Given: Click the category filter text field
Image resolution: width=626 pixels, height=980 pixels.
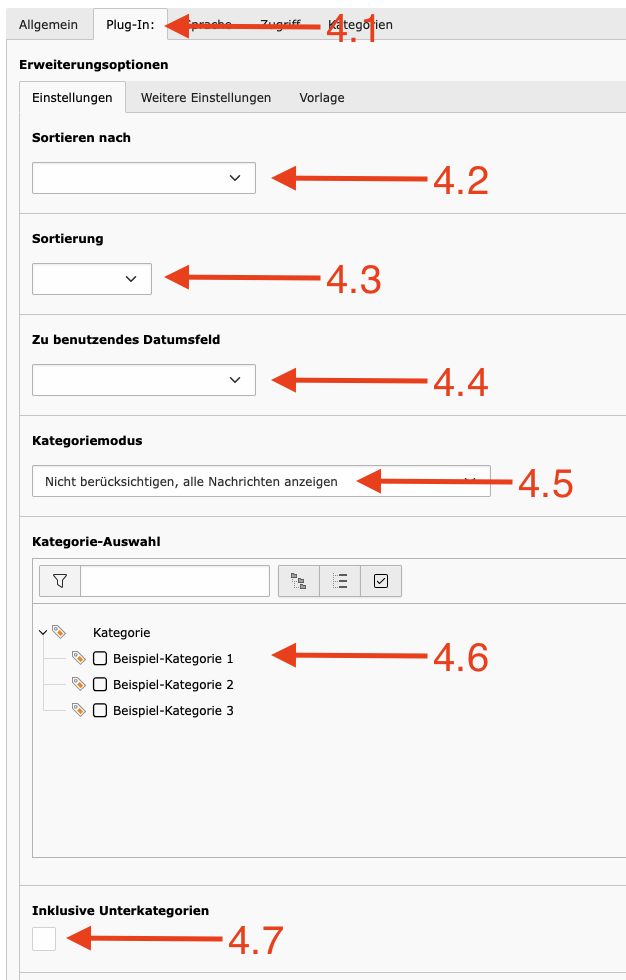Looking at the screenshot, I should click(175, 581).
